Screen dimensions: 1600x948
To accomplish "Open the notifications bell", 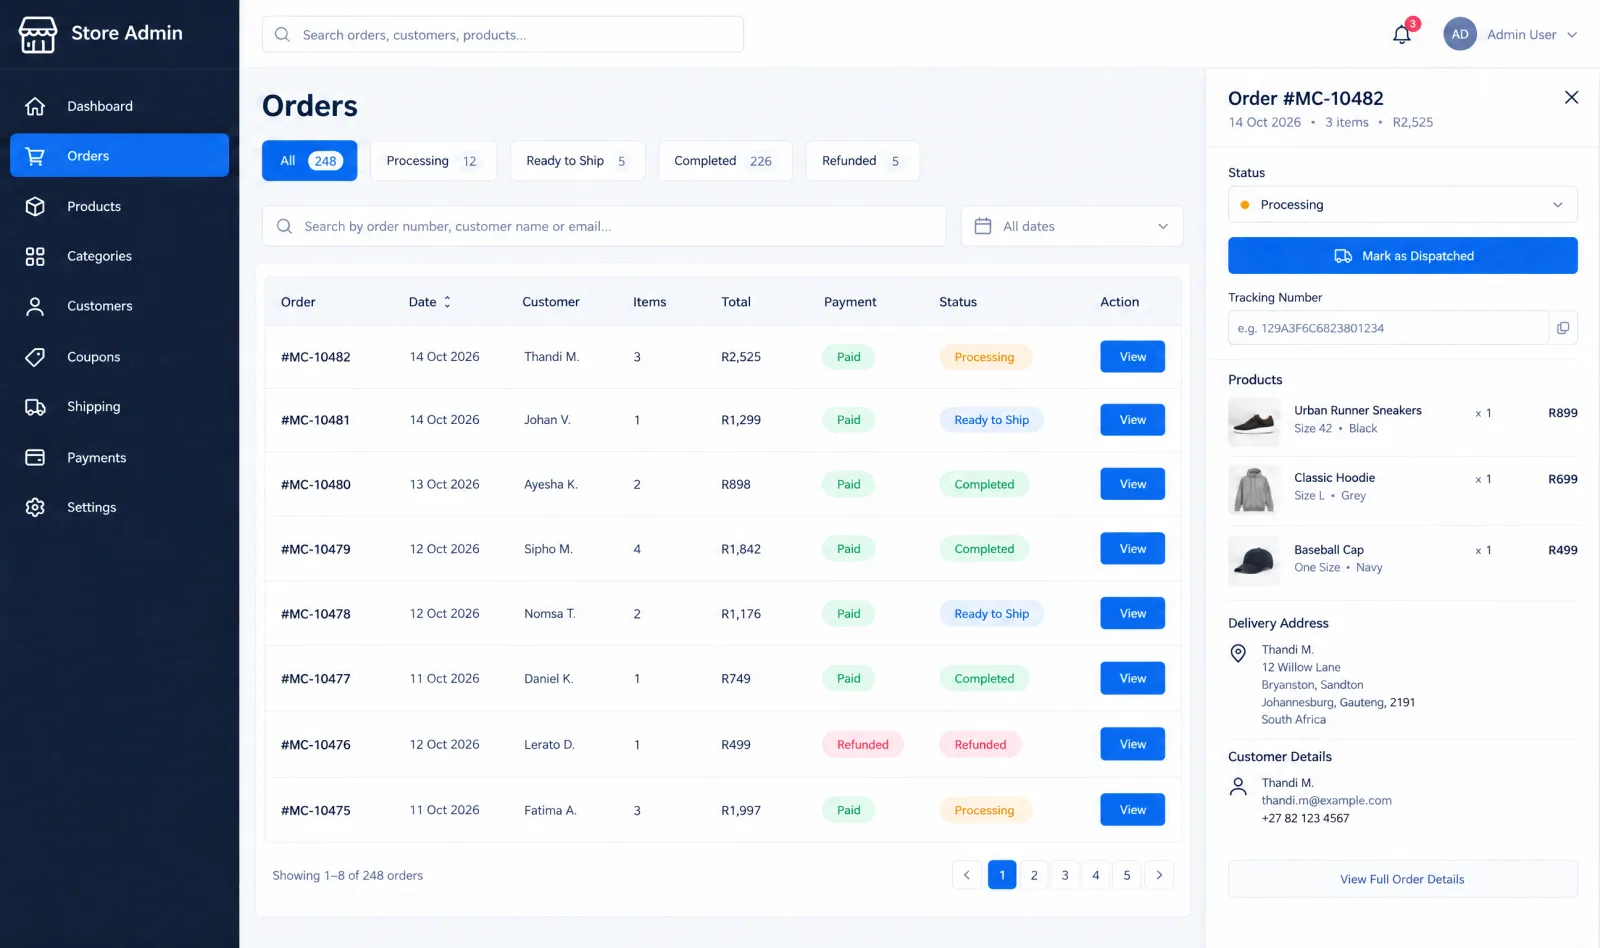I will [x=1402, y=34].
